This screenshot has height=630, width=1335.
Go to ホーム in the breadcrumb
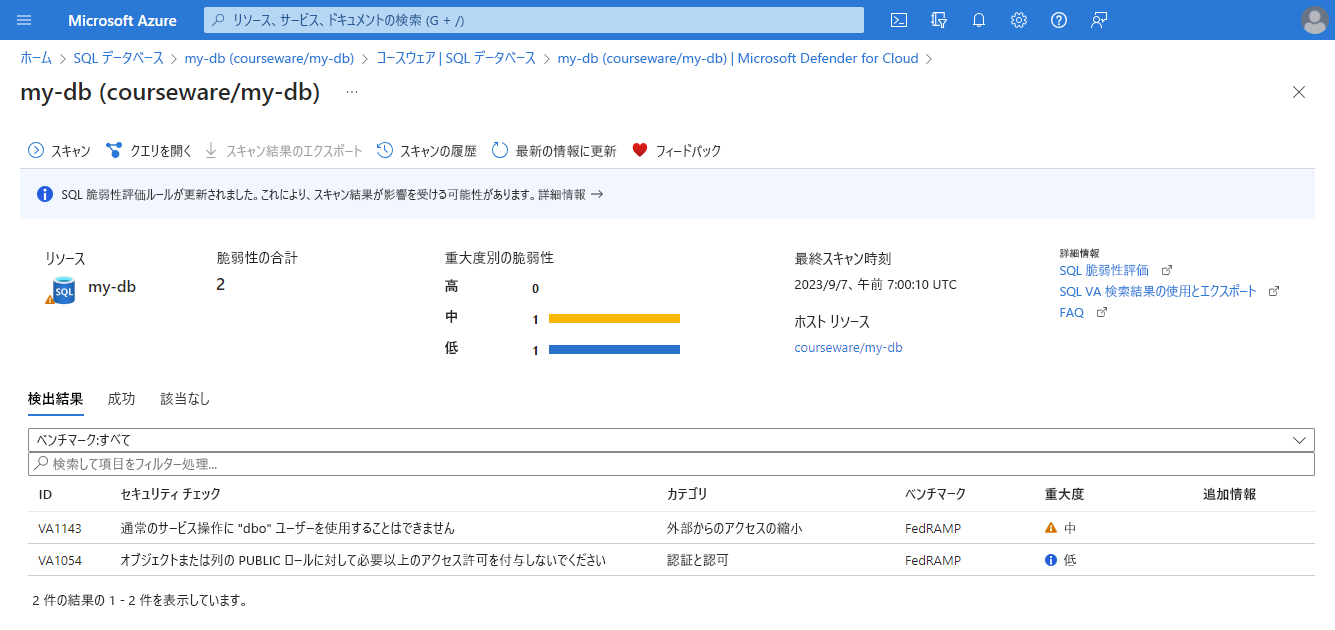click(36, 58)
